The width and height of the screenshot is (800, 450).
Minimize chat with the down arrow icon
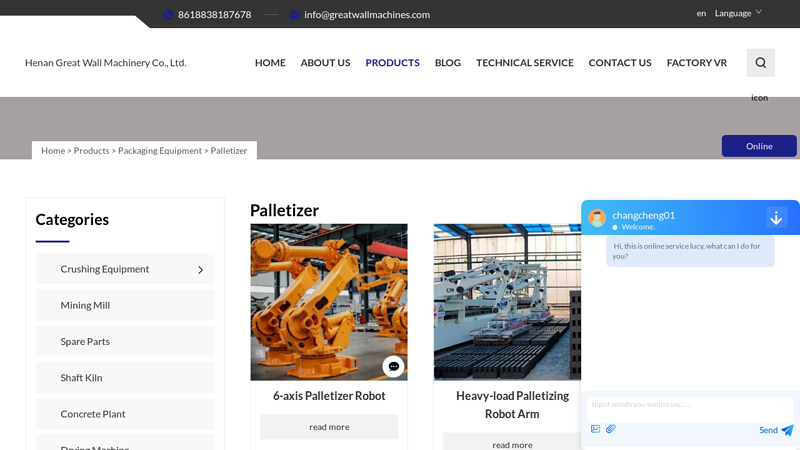pos(776,218)
